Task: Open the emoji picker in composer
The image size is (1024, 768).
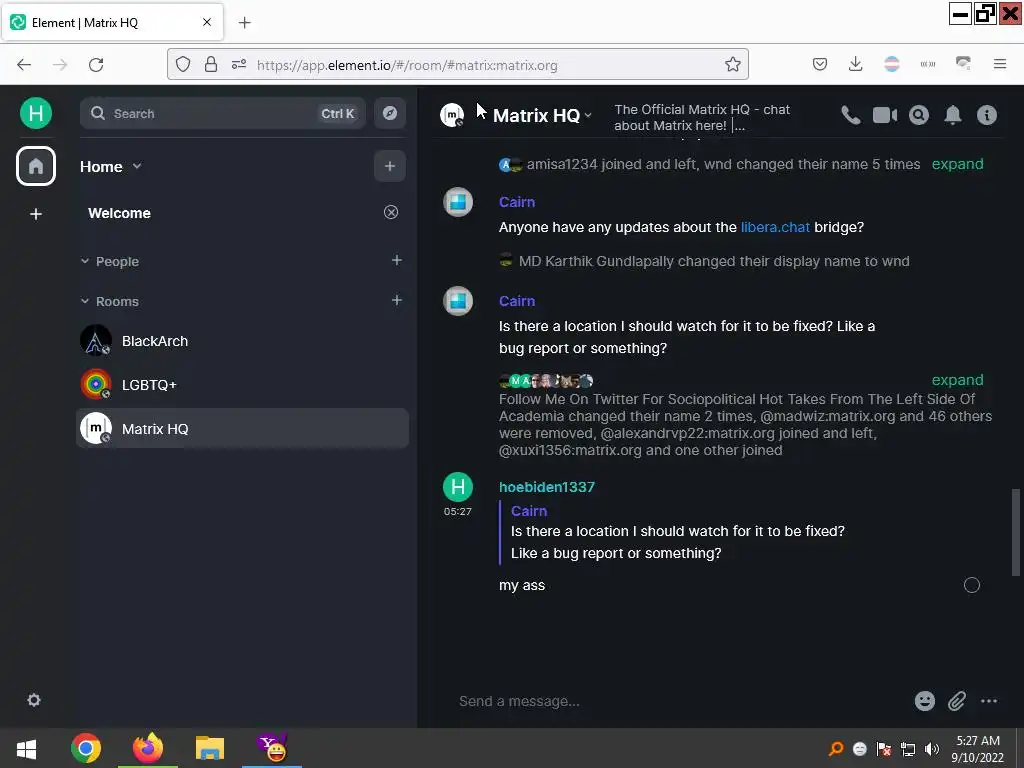Action: click(925, 701)
